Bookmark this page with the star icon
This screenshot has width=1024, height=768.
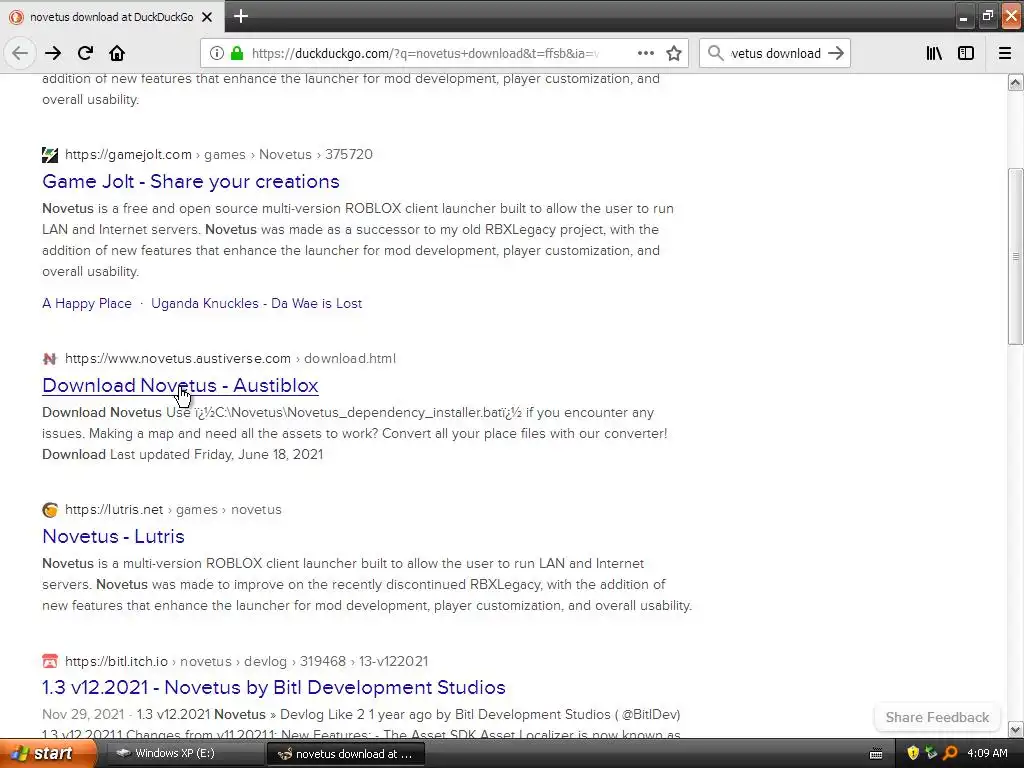674,54
